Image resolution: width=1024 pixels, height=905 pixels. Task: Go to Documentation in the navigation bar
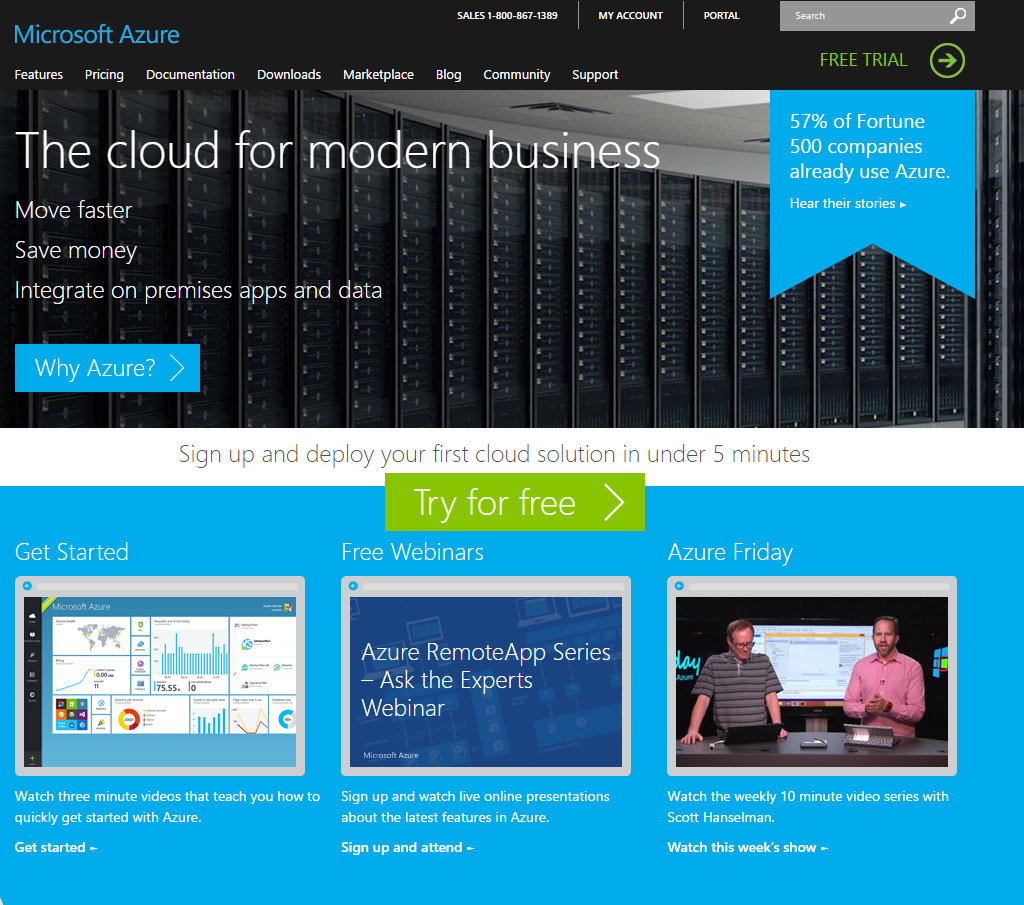coord(190,74)
